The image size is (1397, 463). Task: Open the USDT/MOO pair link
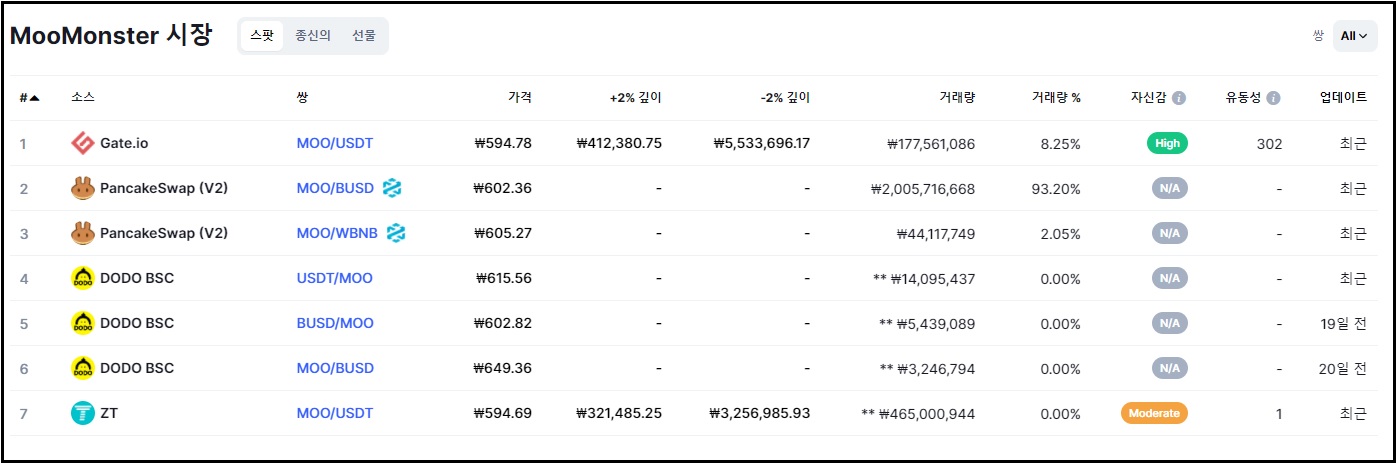pos(334,278)
